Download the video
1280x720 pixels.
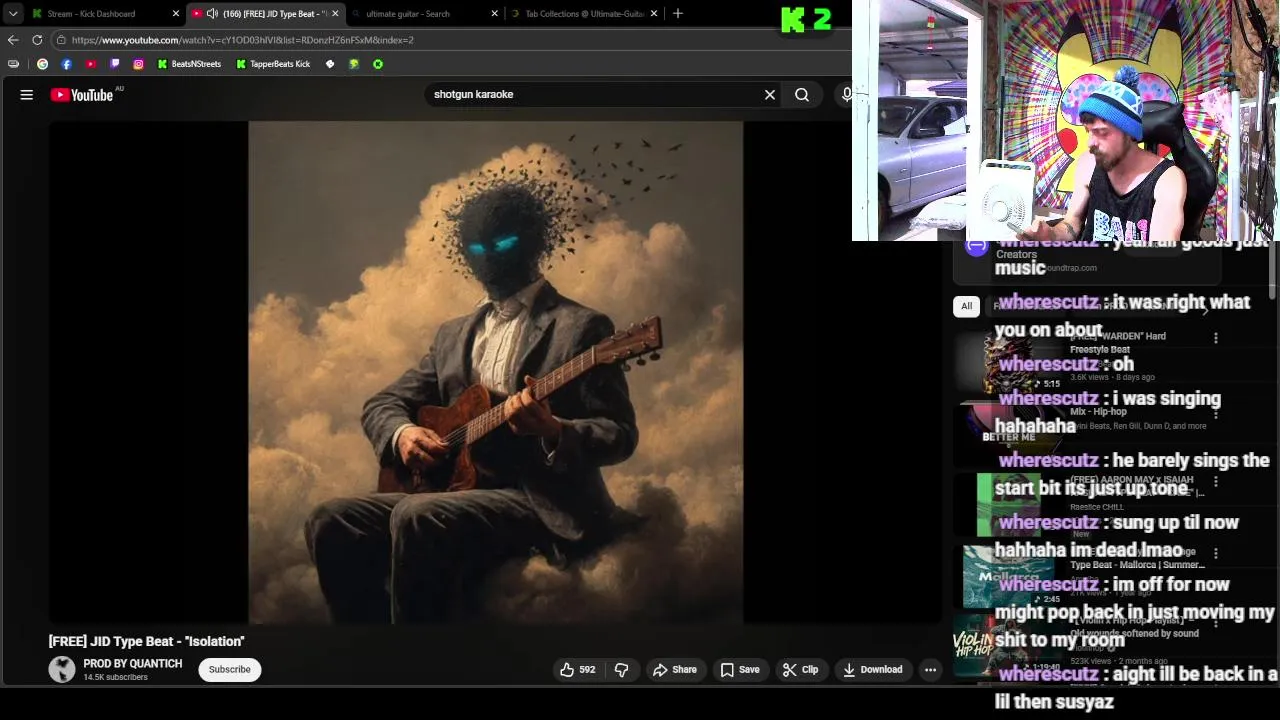click(x=873, y=670)
